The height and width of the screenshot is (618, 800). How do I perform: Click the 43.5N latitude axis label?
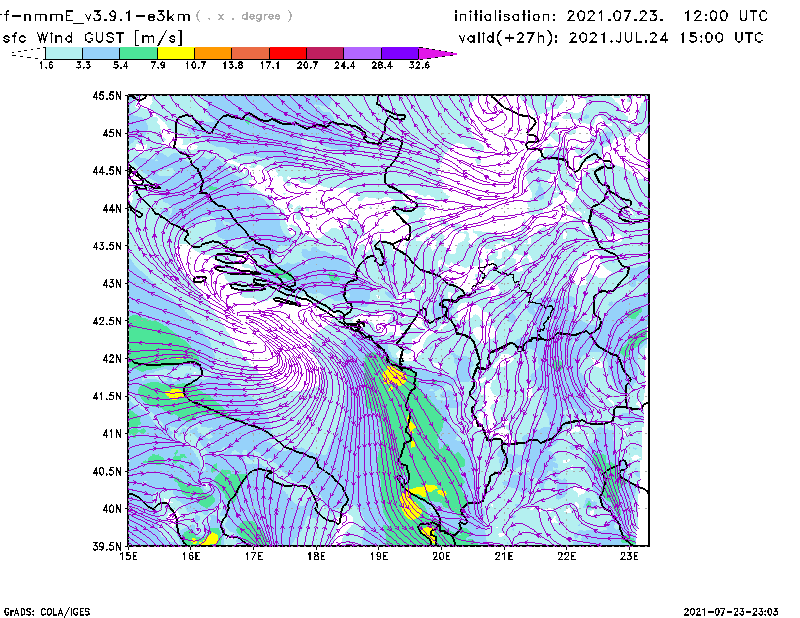[x=107, y=246]
